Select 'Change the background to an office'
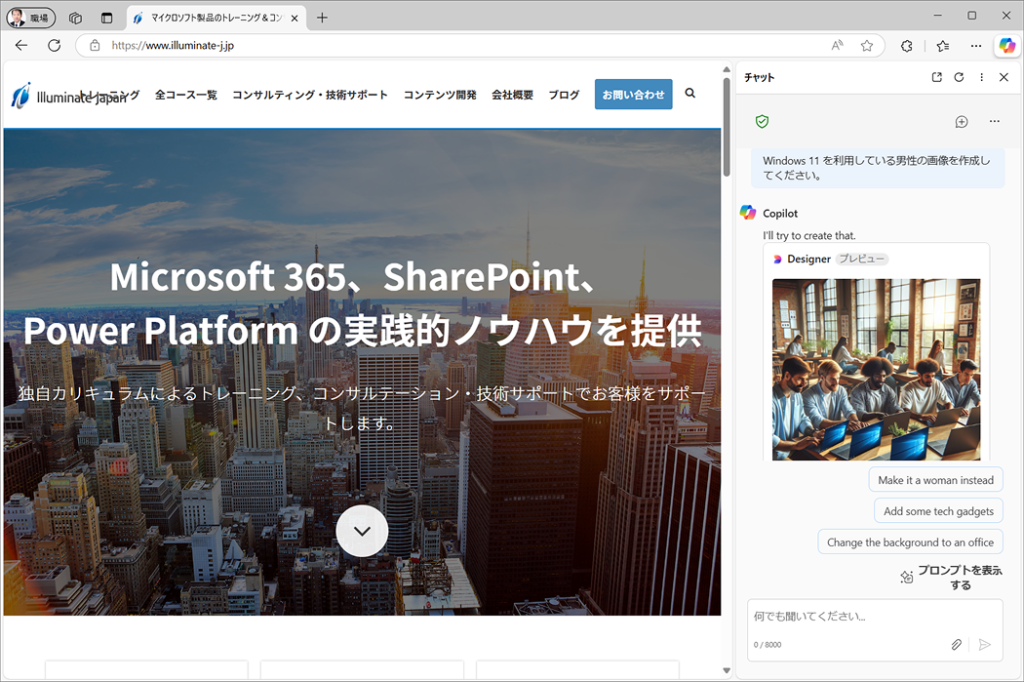This screenshot has width=1024, height=682. (910, 542)
